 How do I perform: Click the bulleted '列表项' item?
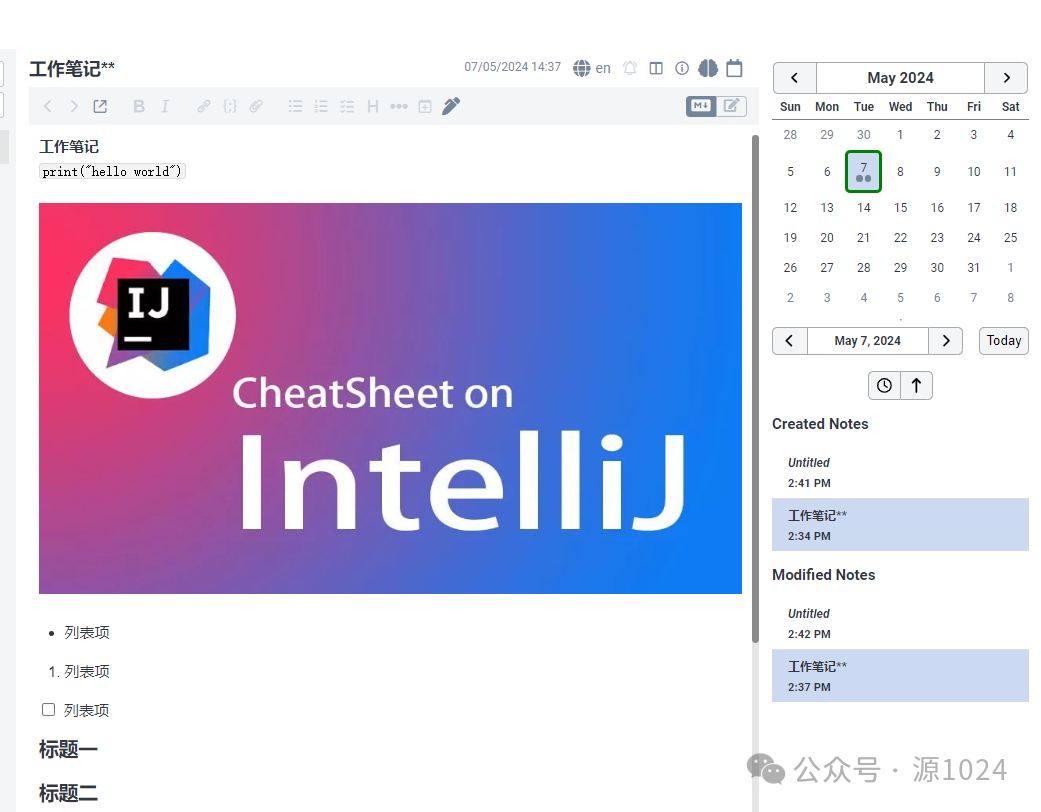tap(87, 633)
